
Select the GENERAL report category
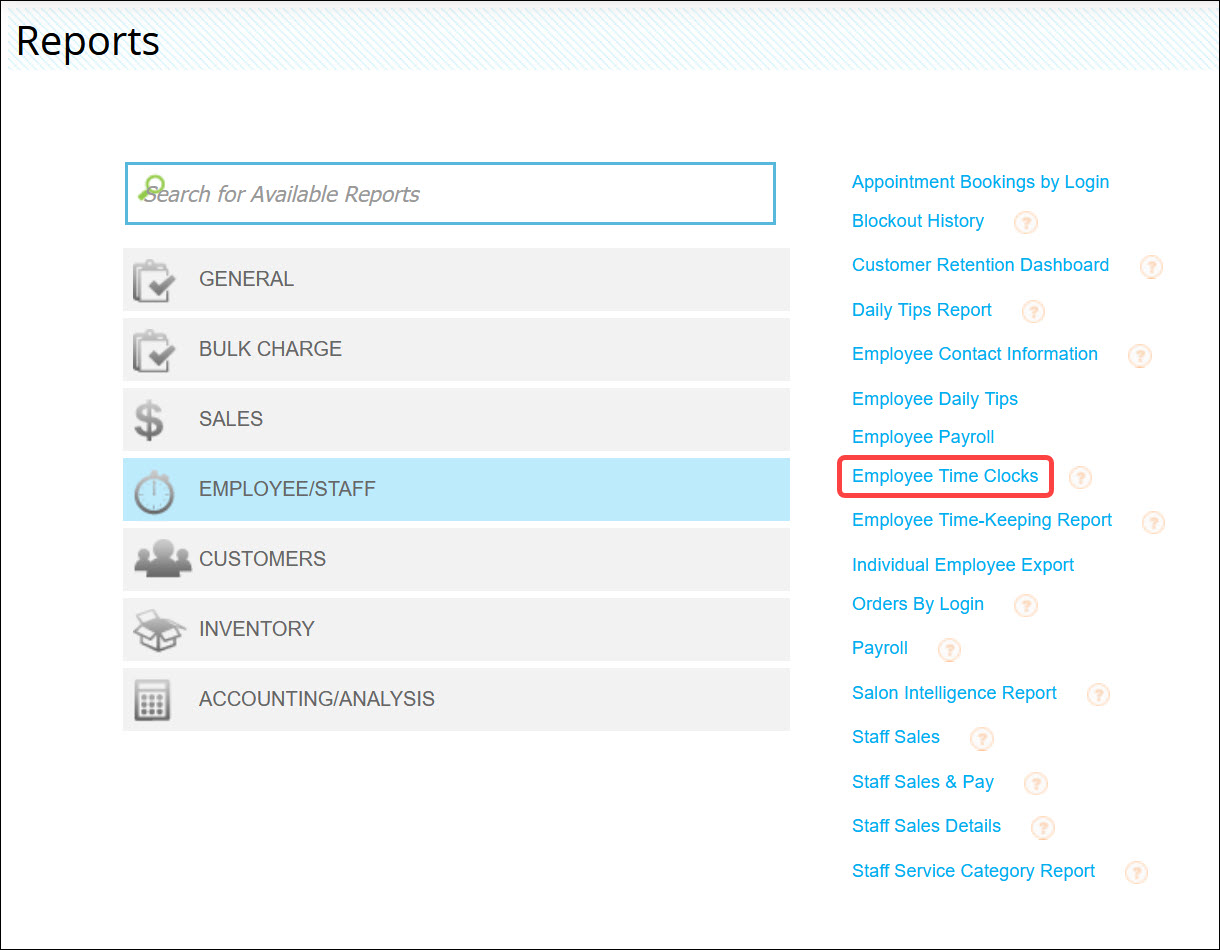tap(456, 280)
